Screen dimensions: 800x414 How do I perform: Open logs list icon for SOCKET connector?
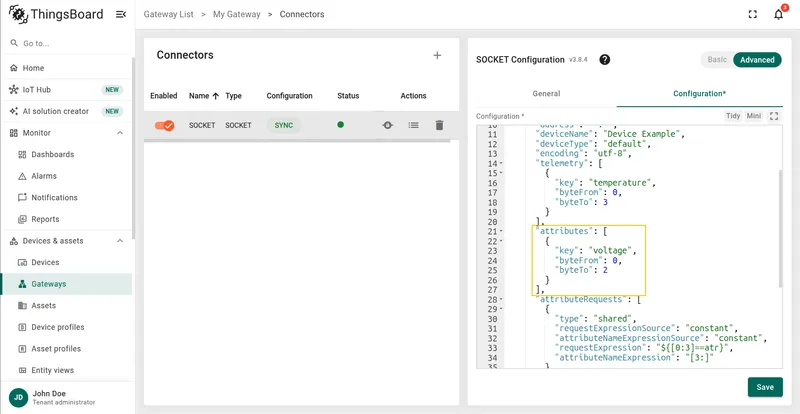(x=413, y=125)
